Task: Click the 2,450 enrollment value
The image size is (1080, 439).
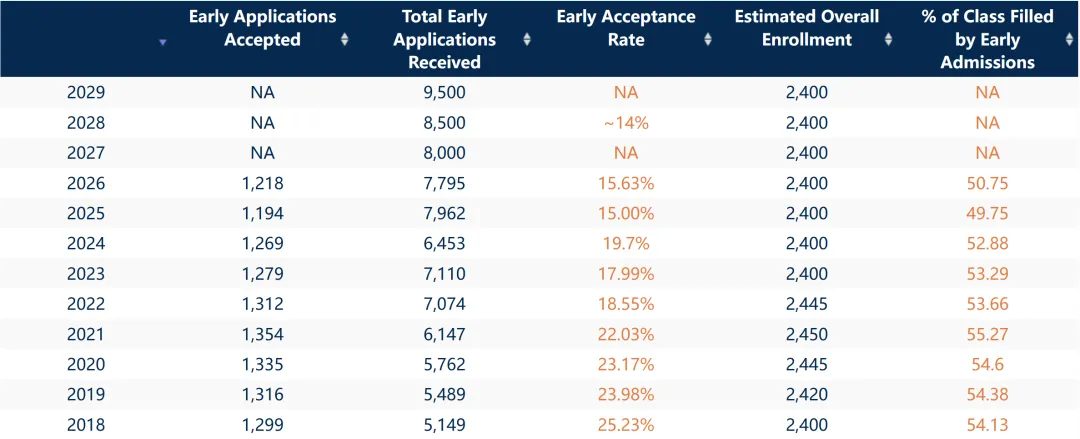Action: 807,335
